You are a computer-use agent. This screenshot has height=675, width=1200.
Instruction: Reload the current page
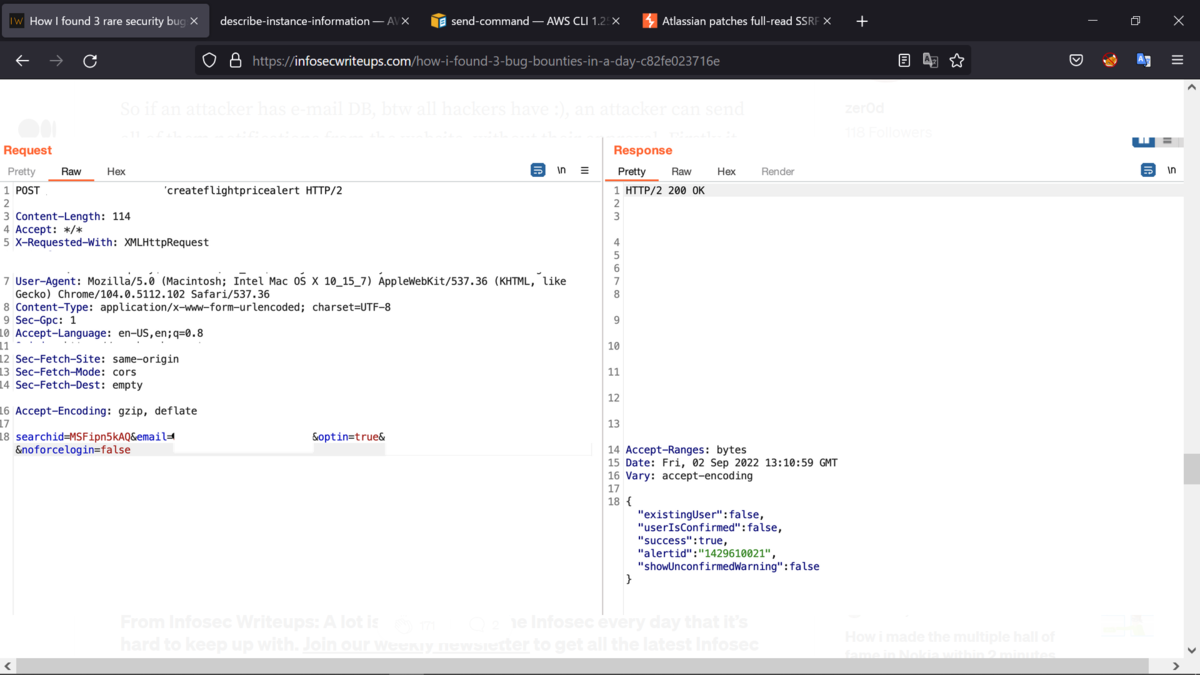90,60
